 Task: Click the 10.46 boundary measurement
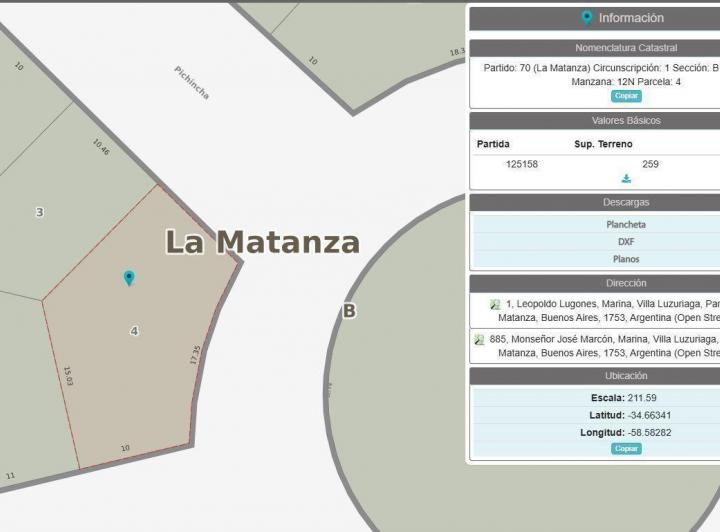101,147
